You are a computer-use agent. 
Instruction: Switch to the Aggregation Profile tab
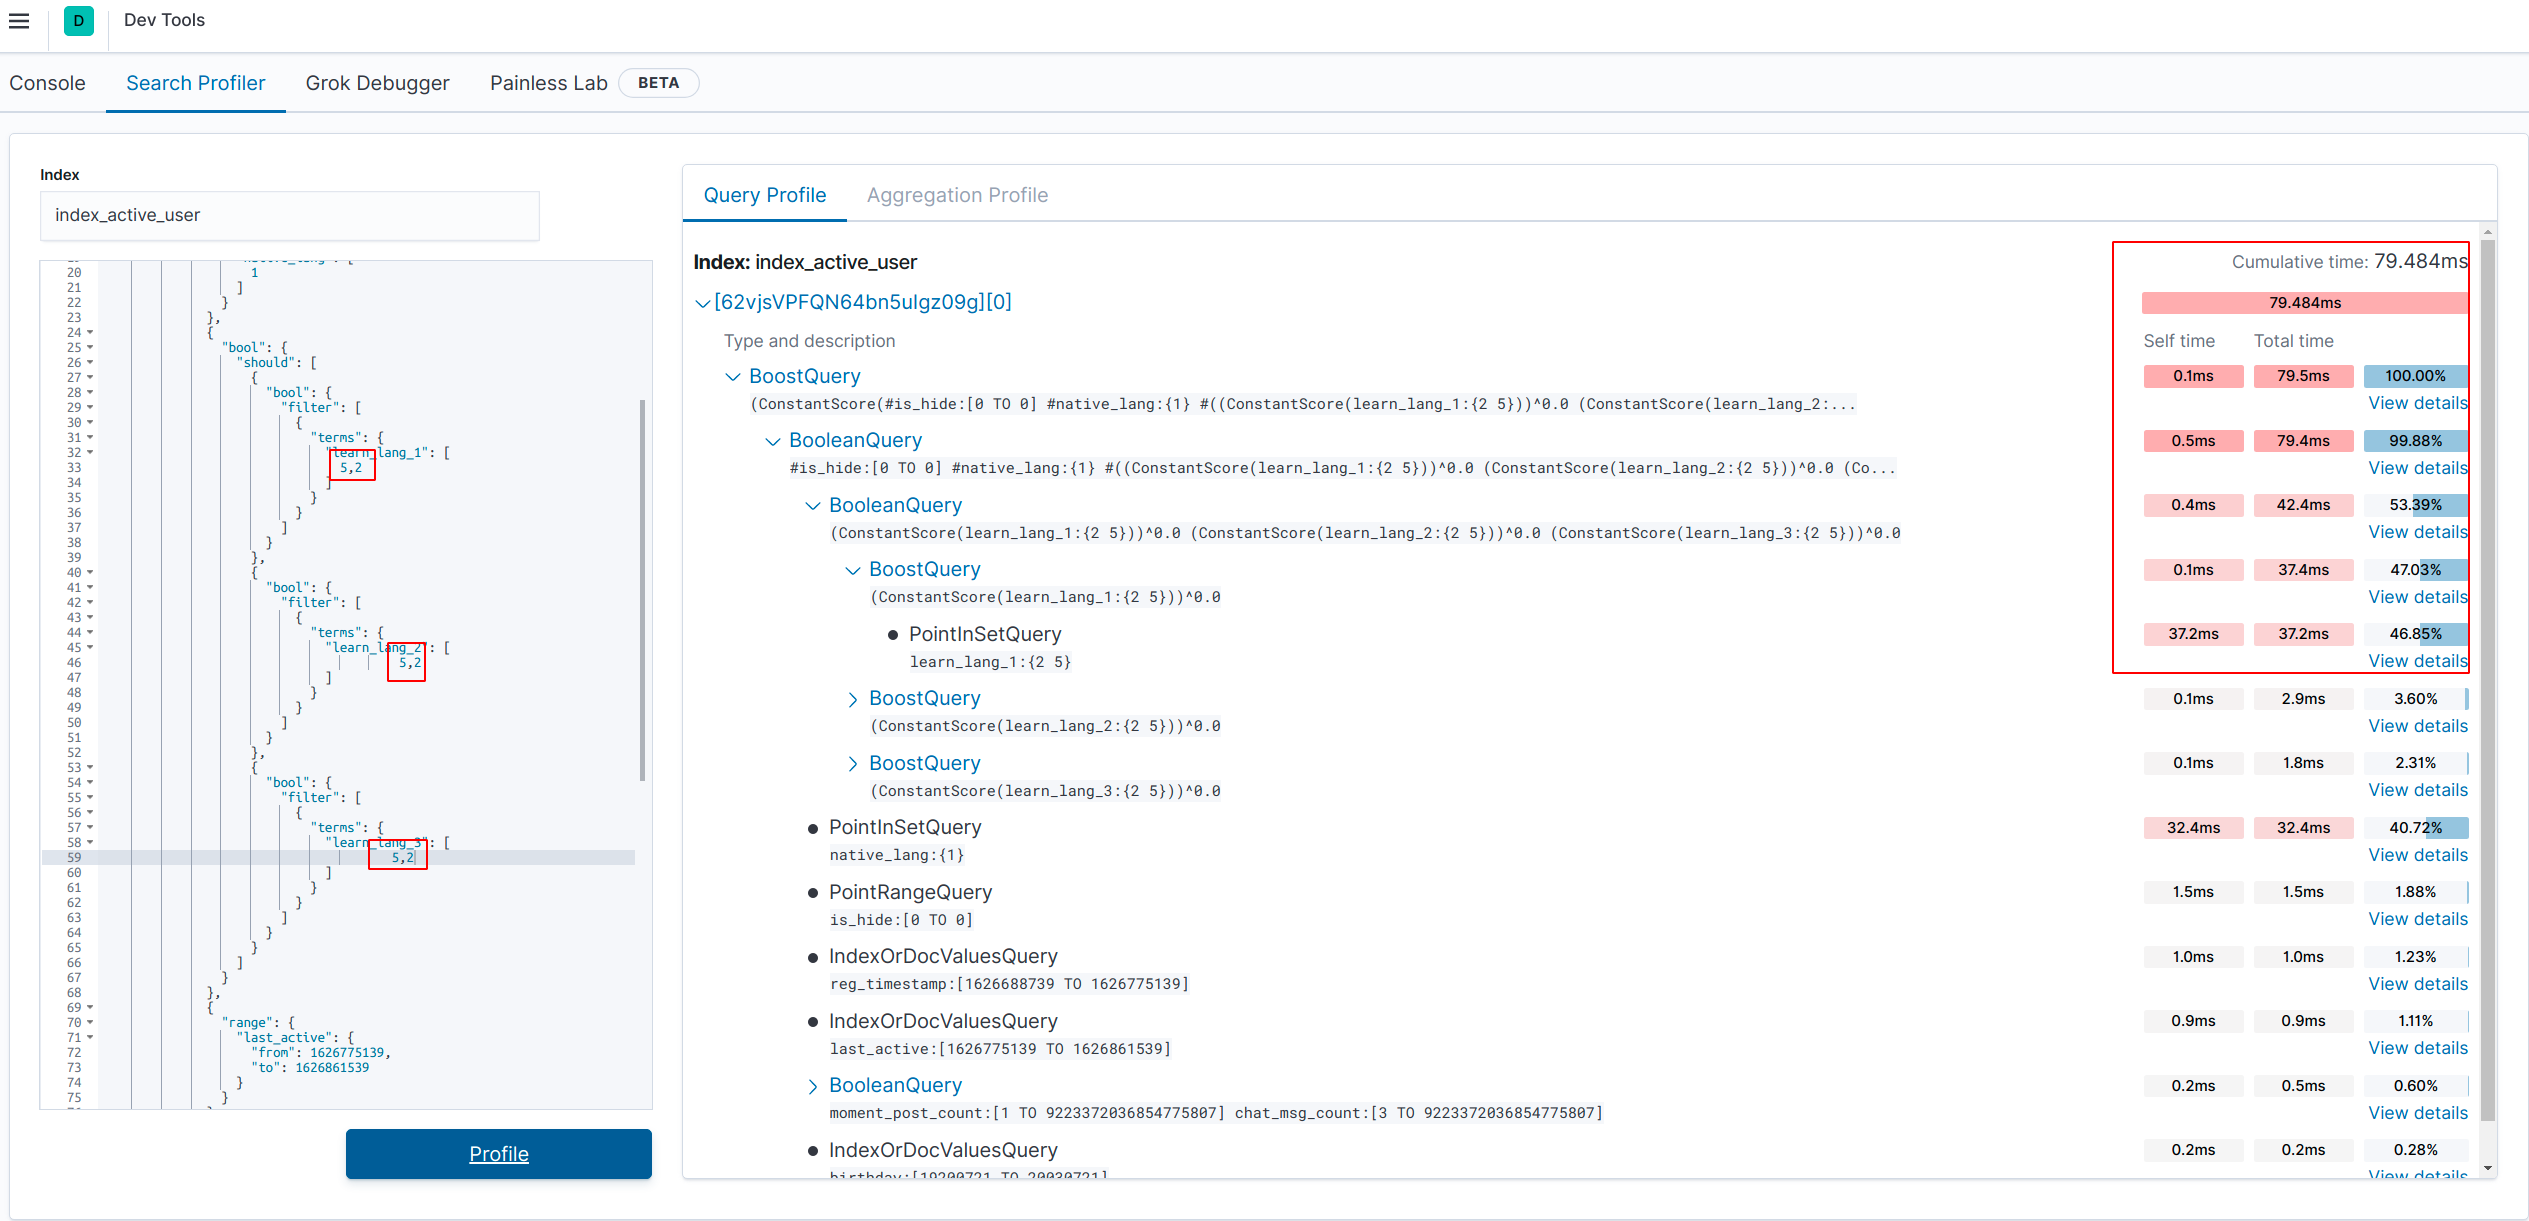coord(957,194)
